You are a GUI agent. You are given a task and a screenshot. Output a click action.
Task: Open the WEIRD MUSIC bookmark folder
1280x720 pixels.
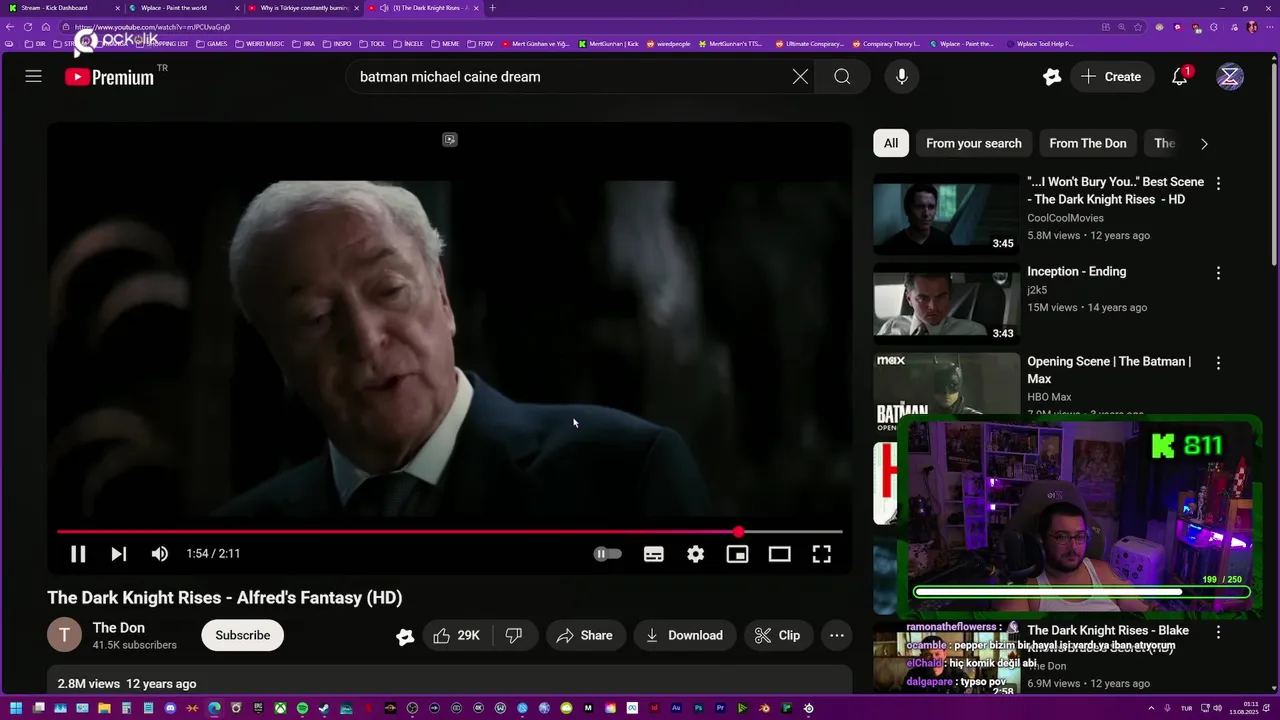pyautogui.click(x=260, y=44)
